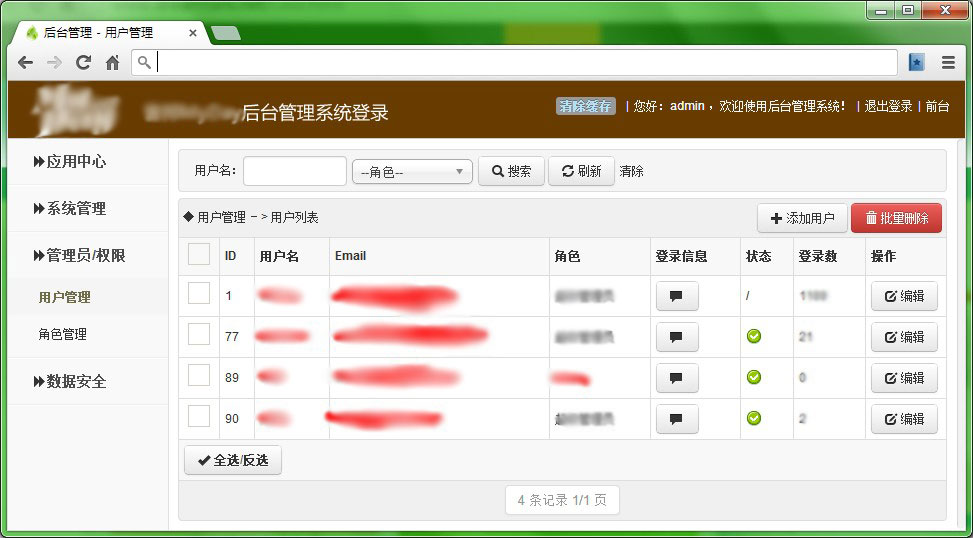Click the red 批量删除 button
Viewport: 973px width, 538px height.
[896, 218]
